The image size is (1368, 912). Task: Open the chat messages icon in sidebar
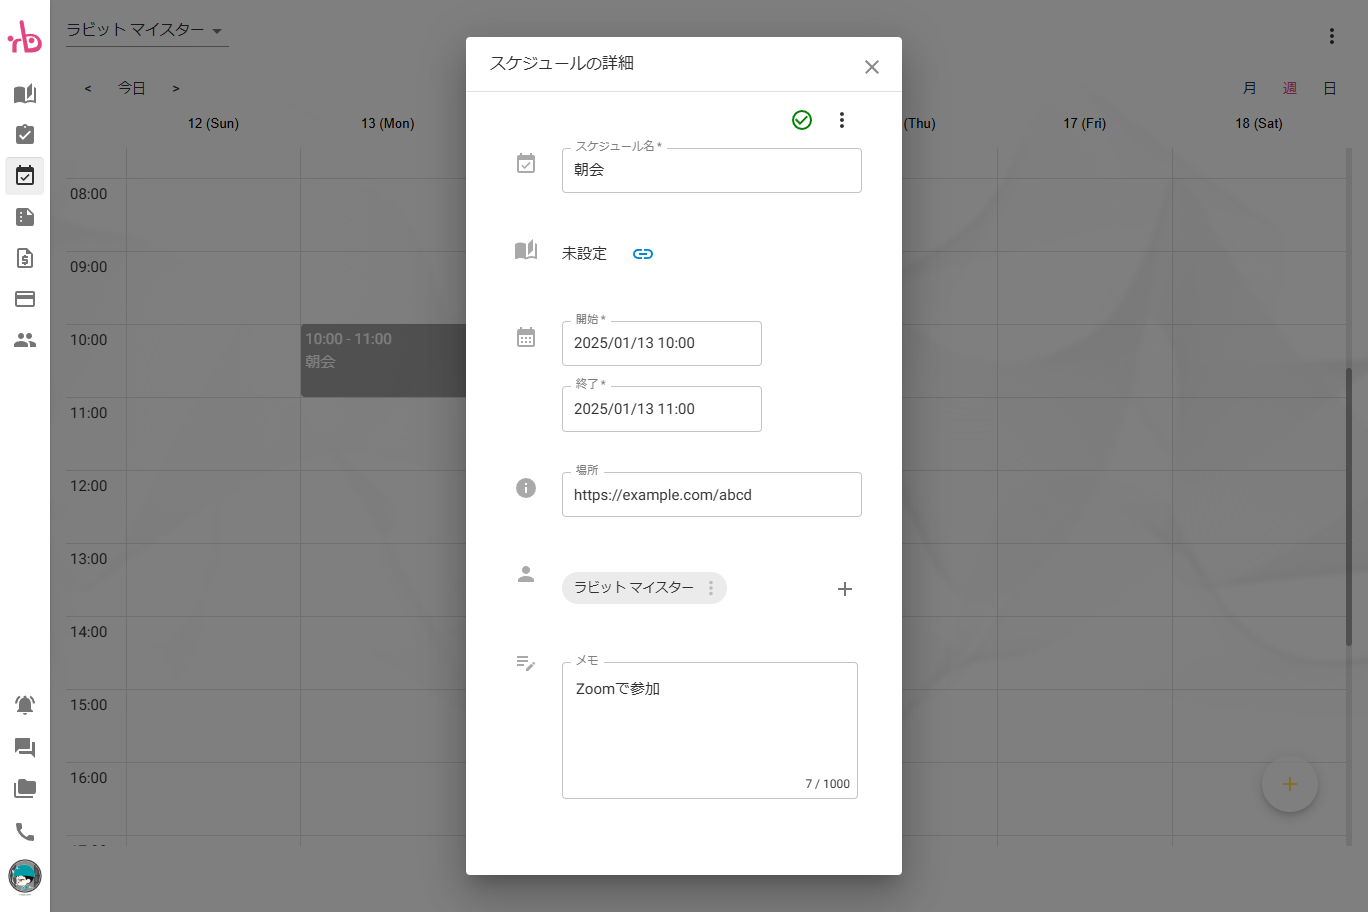(x=25, y=747)
